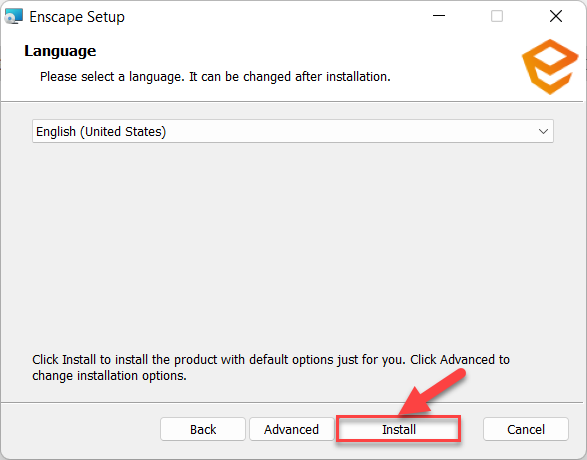Click the Enscape Setup installer icon in title bar
Image resolution: width=587 pixels, height=460 pixels.
[x=14, y=16]
